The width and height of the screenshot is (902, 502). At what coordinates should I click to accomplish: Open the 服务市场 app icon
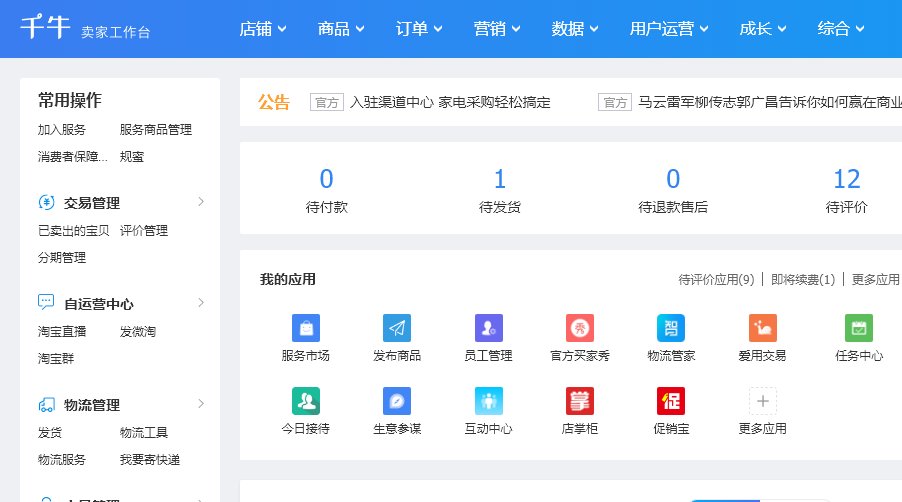click(x=306, y=328)
